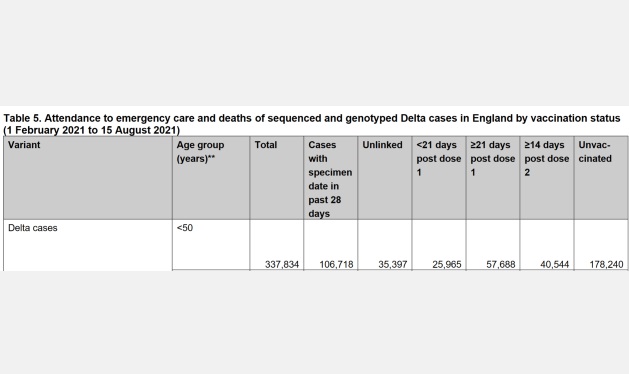Select the Total column header
This screenshot has height=374, width=629.
266,145
